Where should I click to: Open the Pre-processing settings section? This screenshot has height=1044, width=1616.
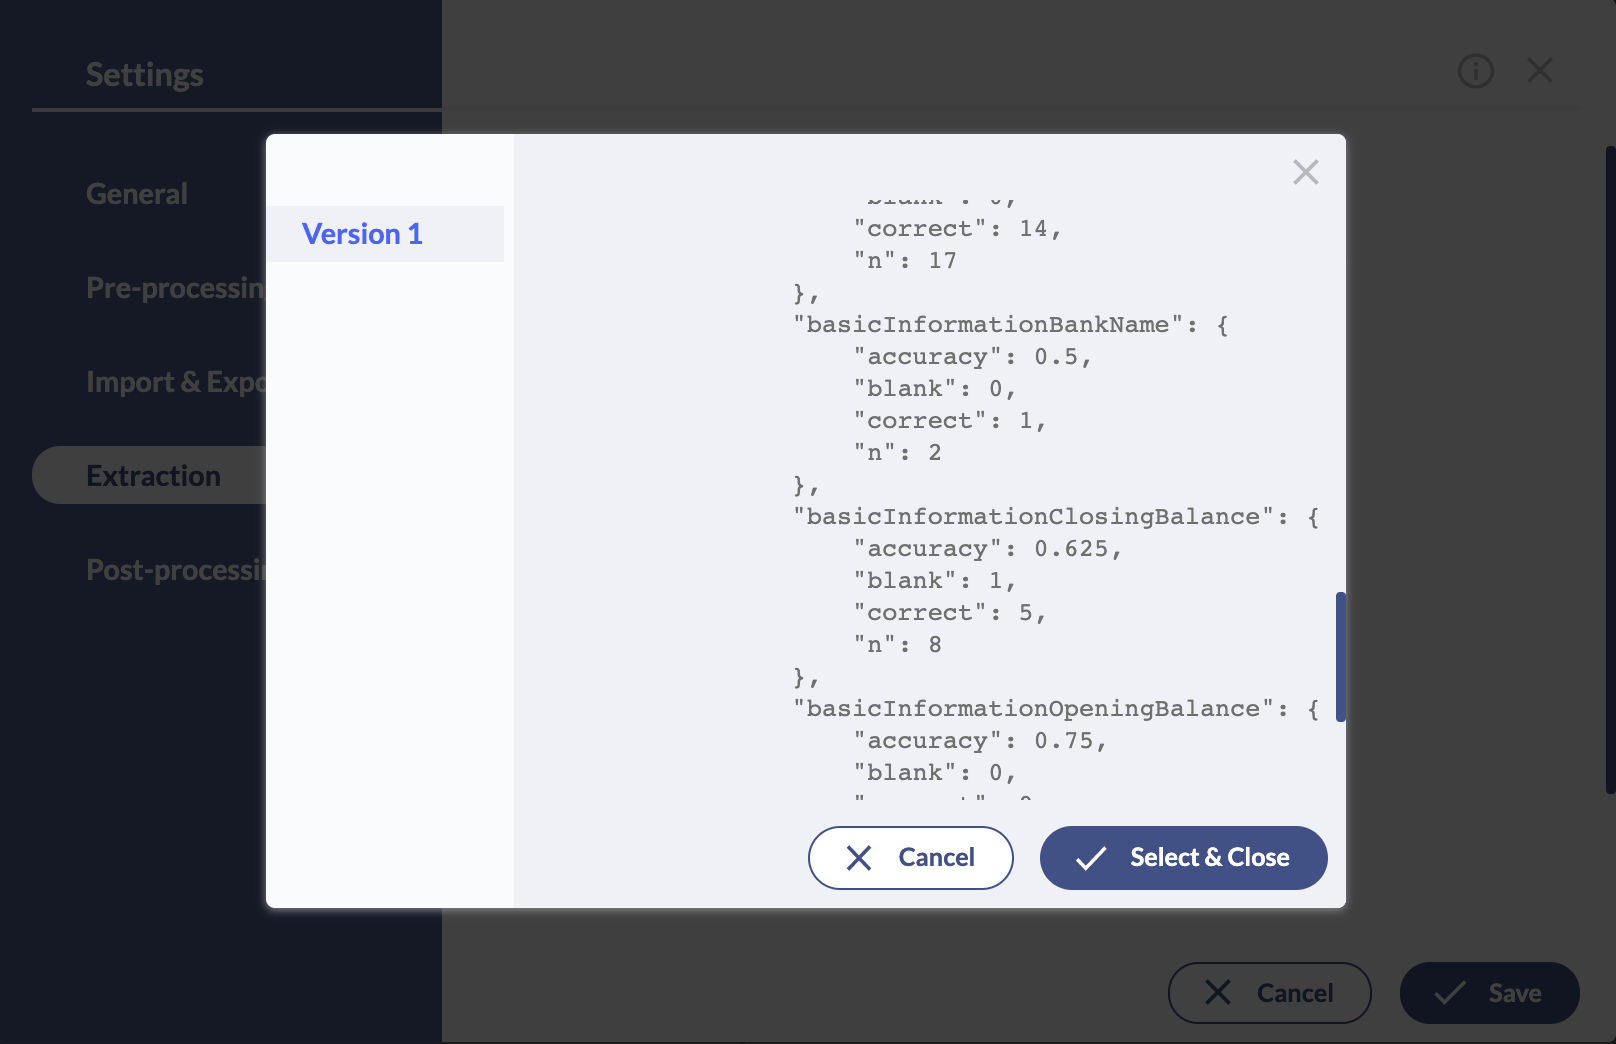176,288
